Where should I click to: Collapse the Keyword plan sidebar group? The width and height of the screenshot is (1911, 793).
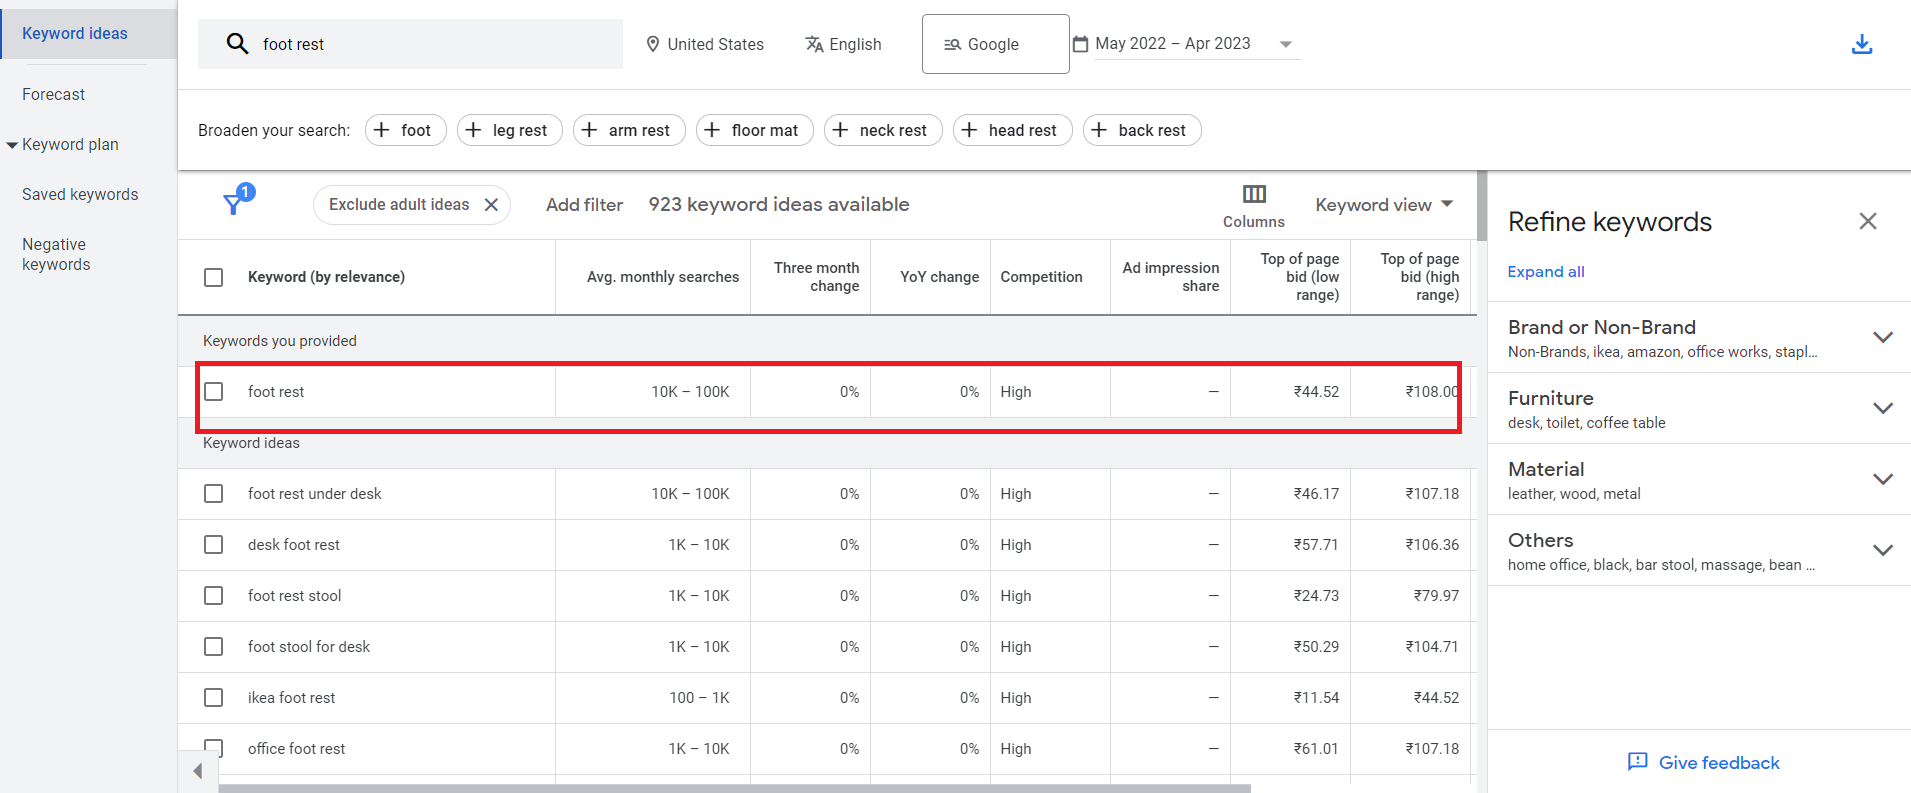12,145
